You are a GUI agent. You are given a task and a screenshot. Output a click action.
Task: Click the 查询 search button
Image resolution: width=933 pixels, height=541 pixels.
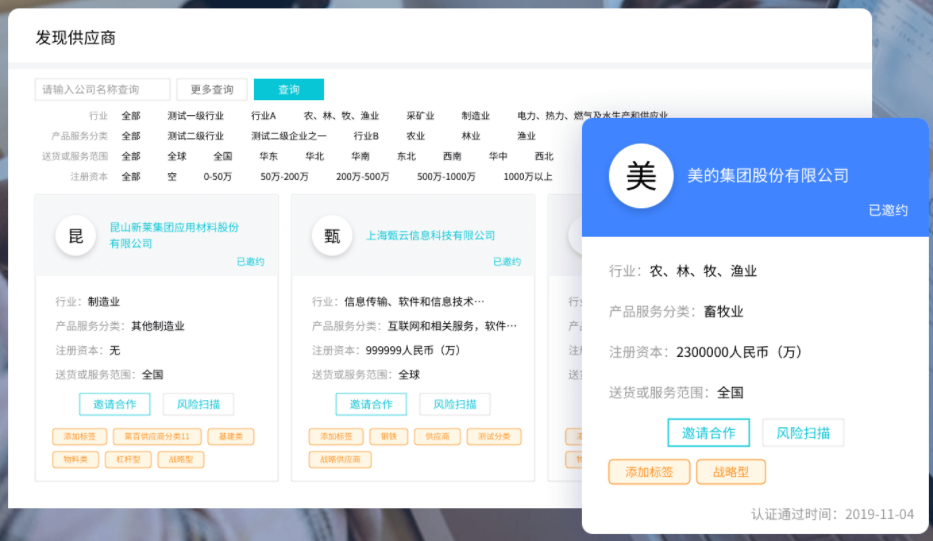pyautogui.click(x=289, y=89)
